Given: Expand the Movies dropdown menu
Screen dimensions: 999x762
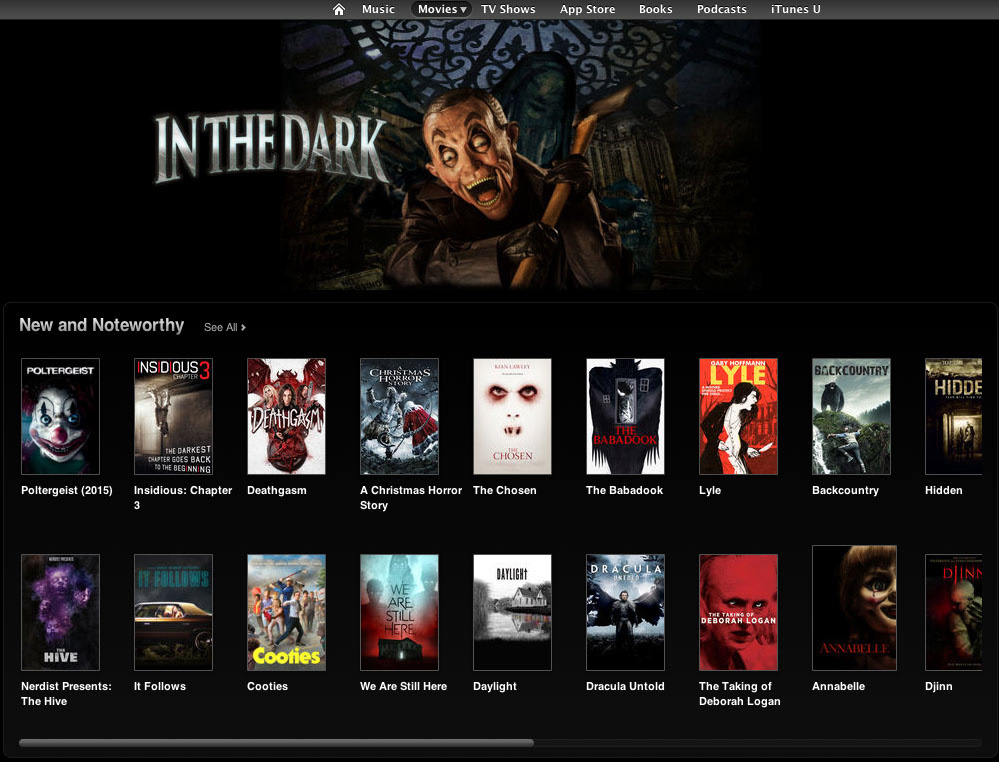Looking at the screenshot, I should 442,10.
